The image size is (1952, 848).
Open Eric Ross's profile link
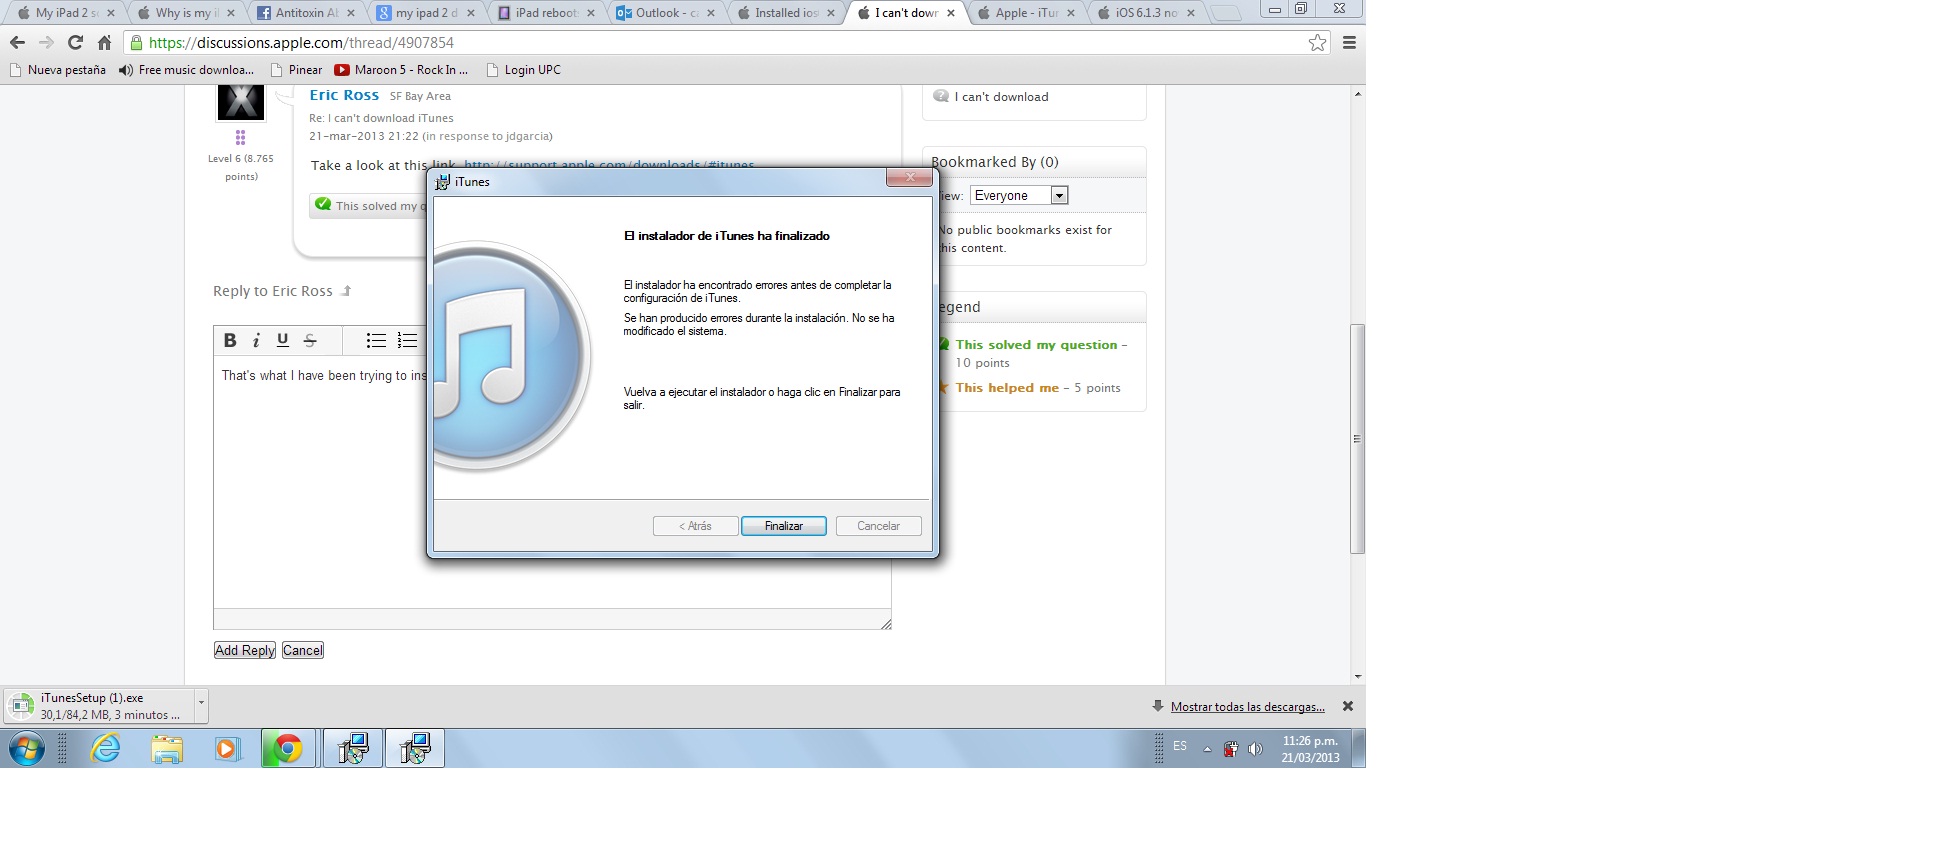(344, 95)
